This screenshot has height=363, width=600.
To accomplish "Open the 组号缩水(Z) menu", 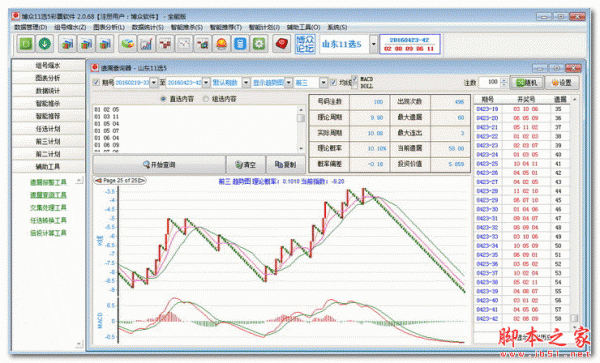I will (70, 28).
